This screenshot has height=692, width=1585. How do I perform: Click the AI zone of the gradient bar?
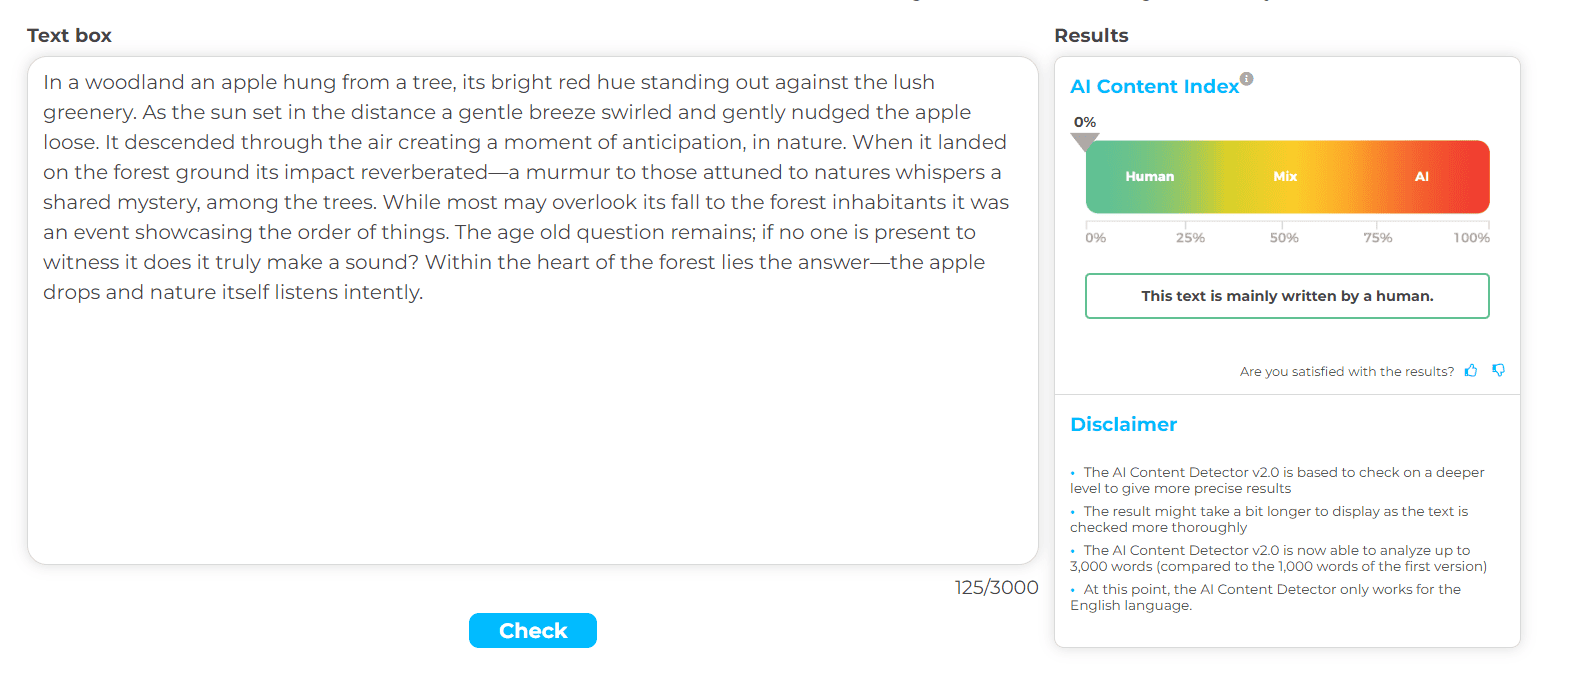coord(1421,177)
